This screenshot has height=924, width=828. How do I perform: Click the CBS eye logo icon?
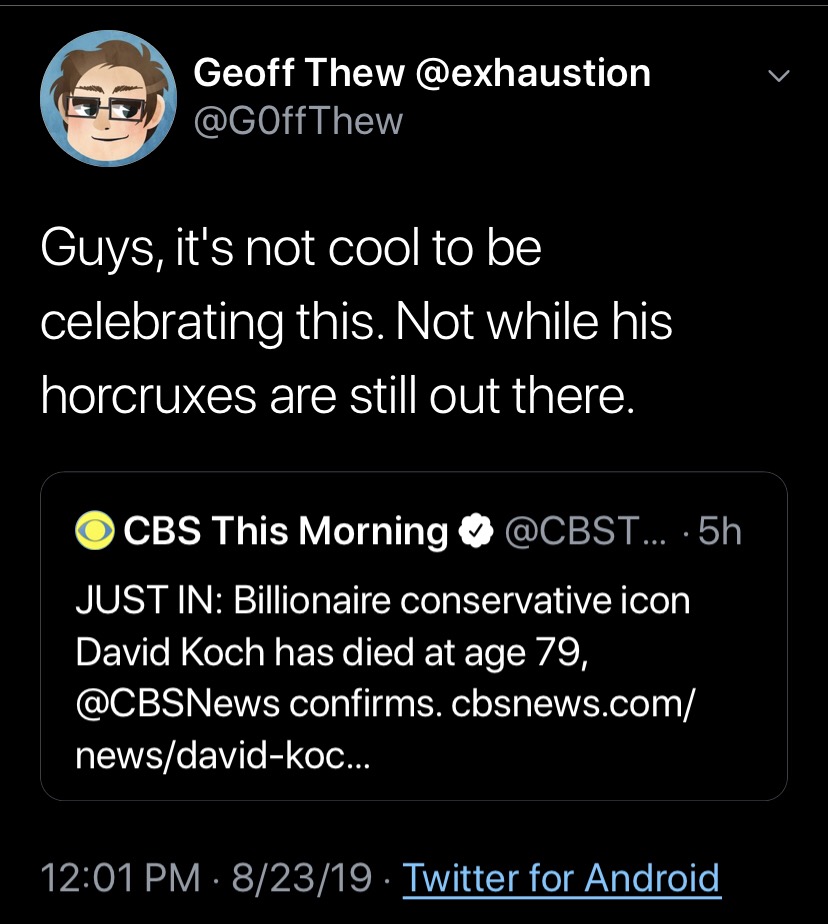point(95,530)
